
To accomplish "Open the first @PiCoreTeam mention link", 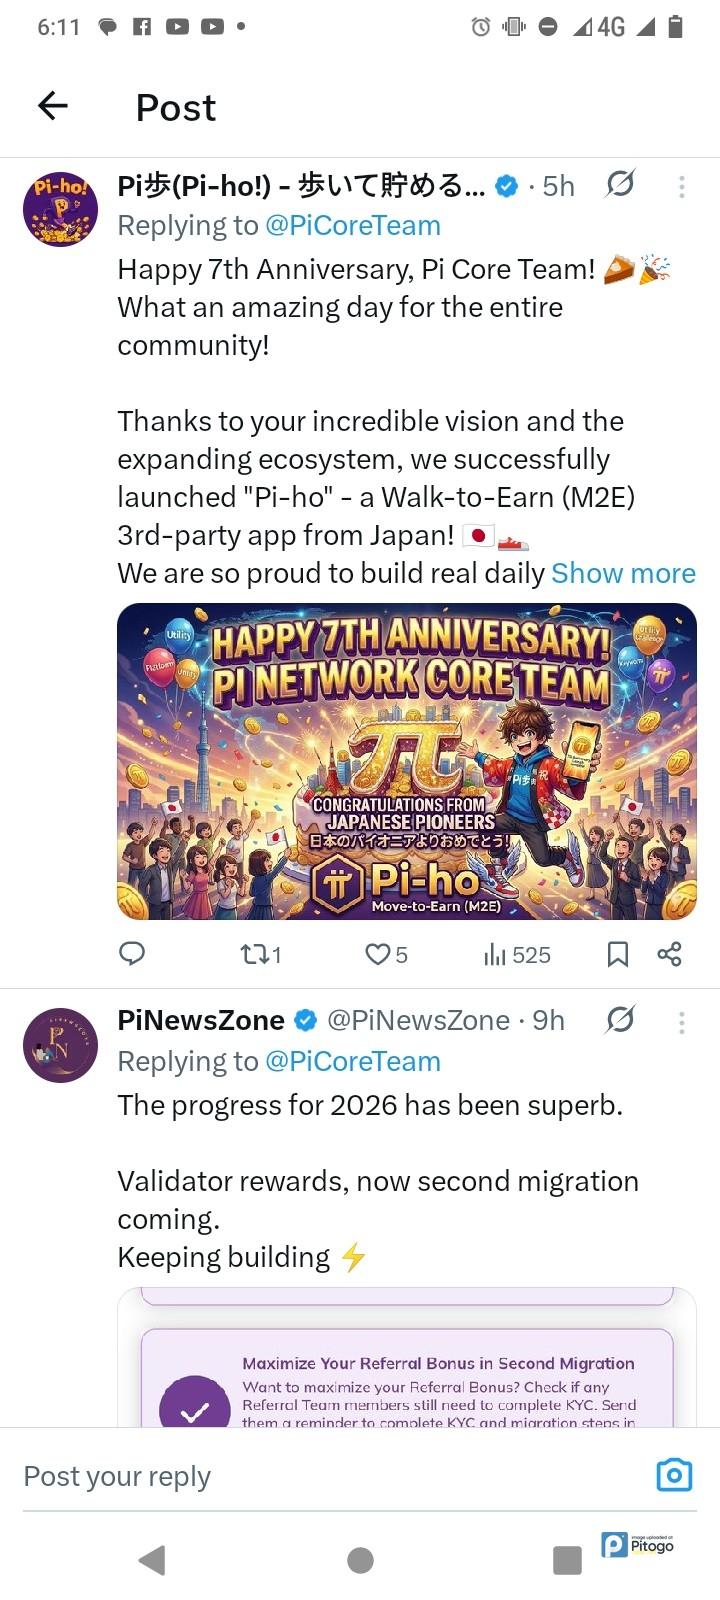I will (352, 226).
